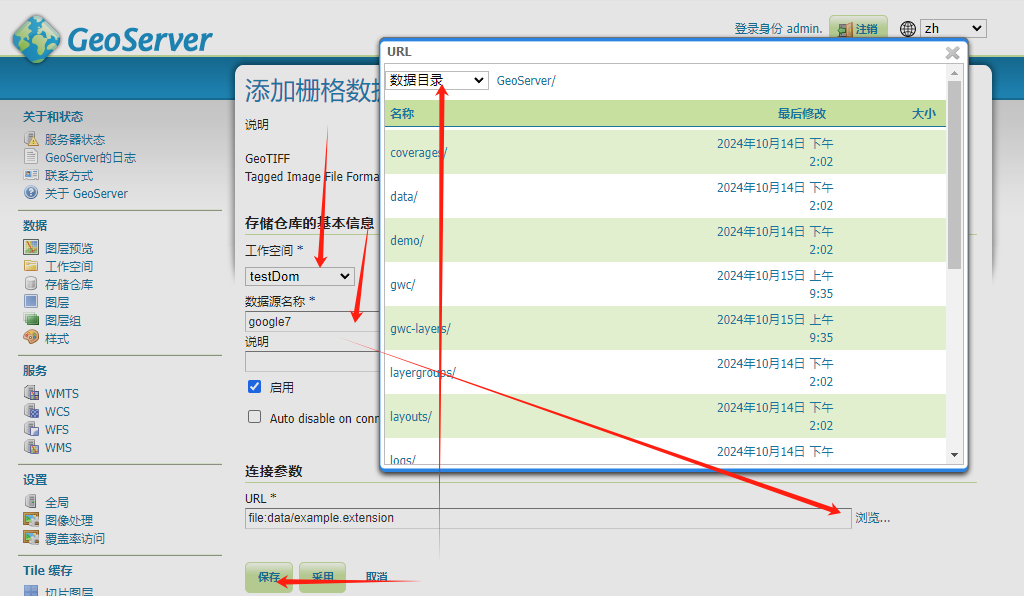Open the 样式 page

tap(56, 339)
